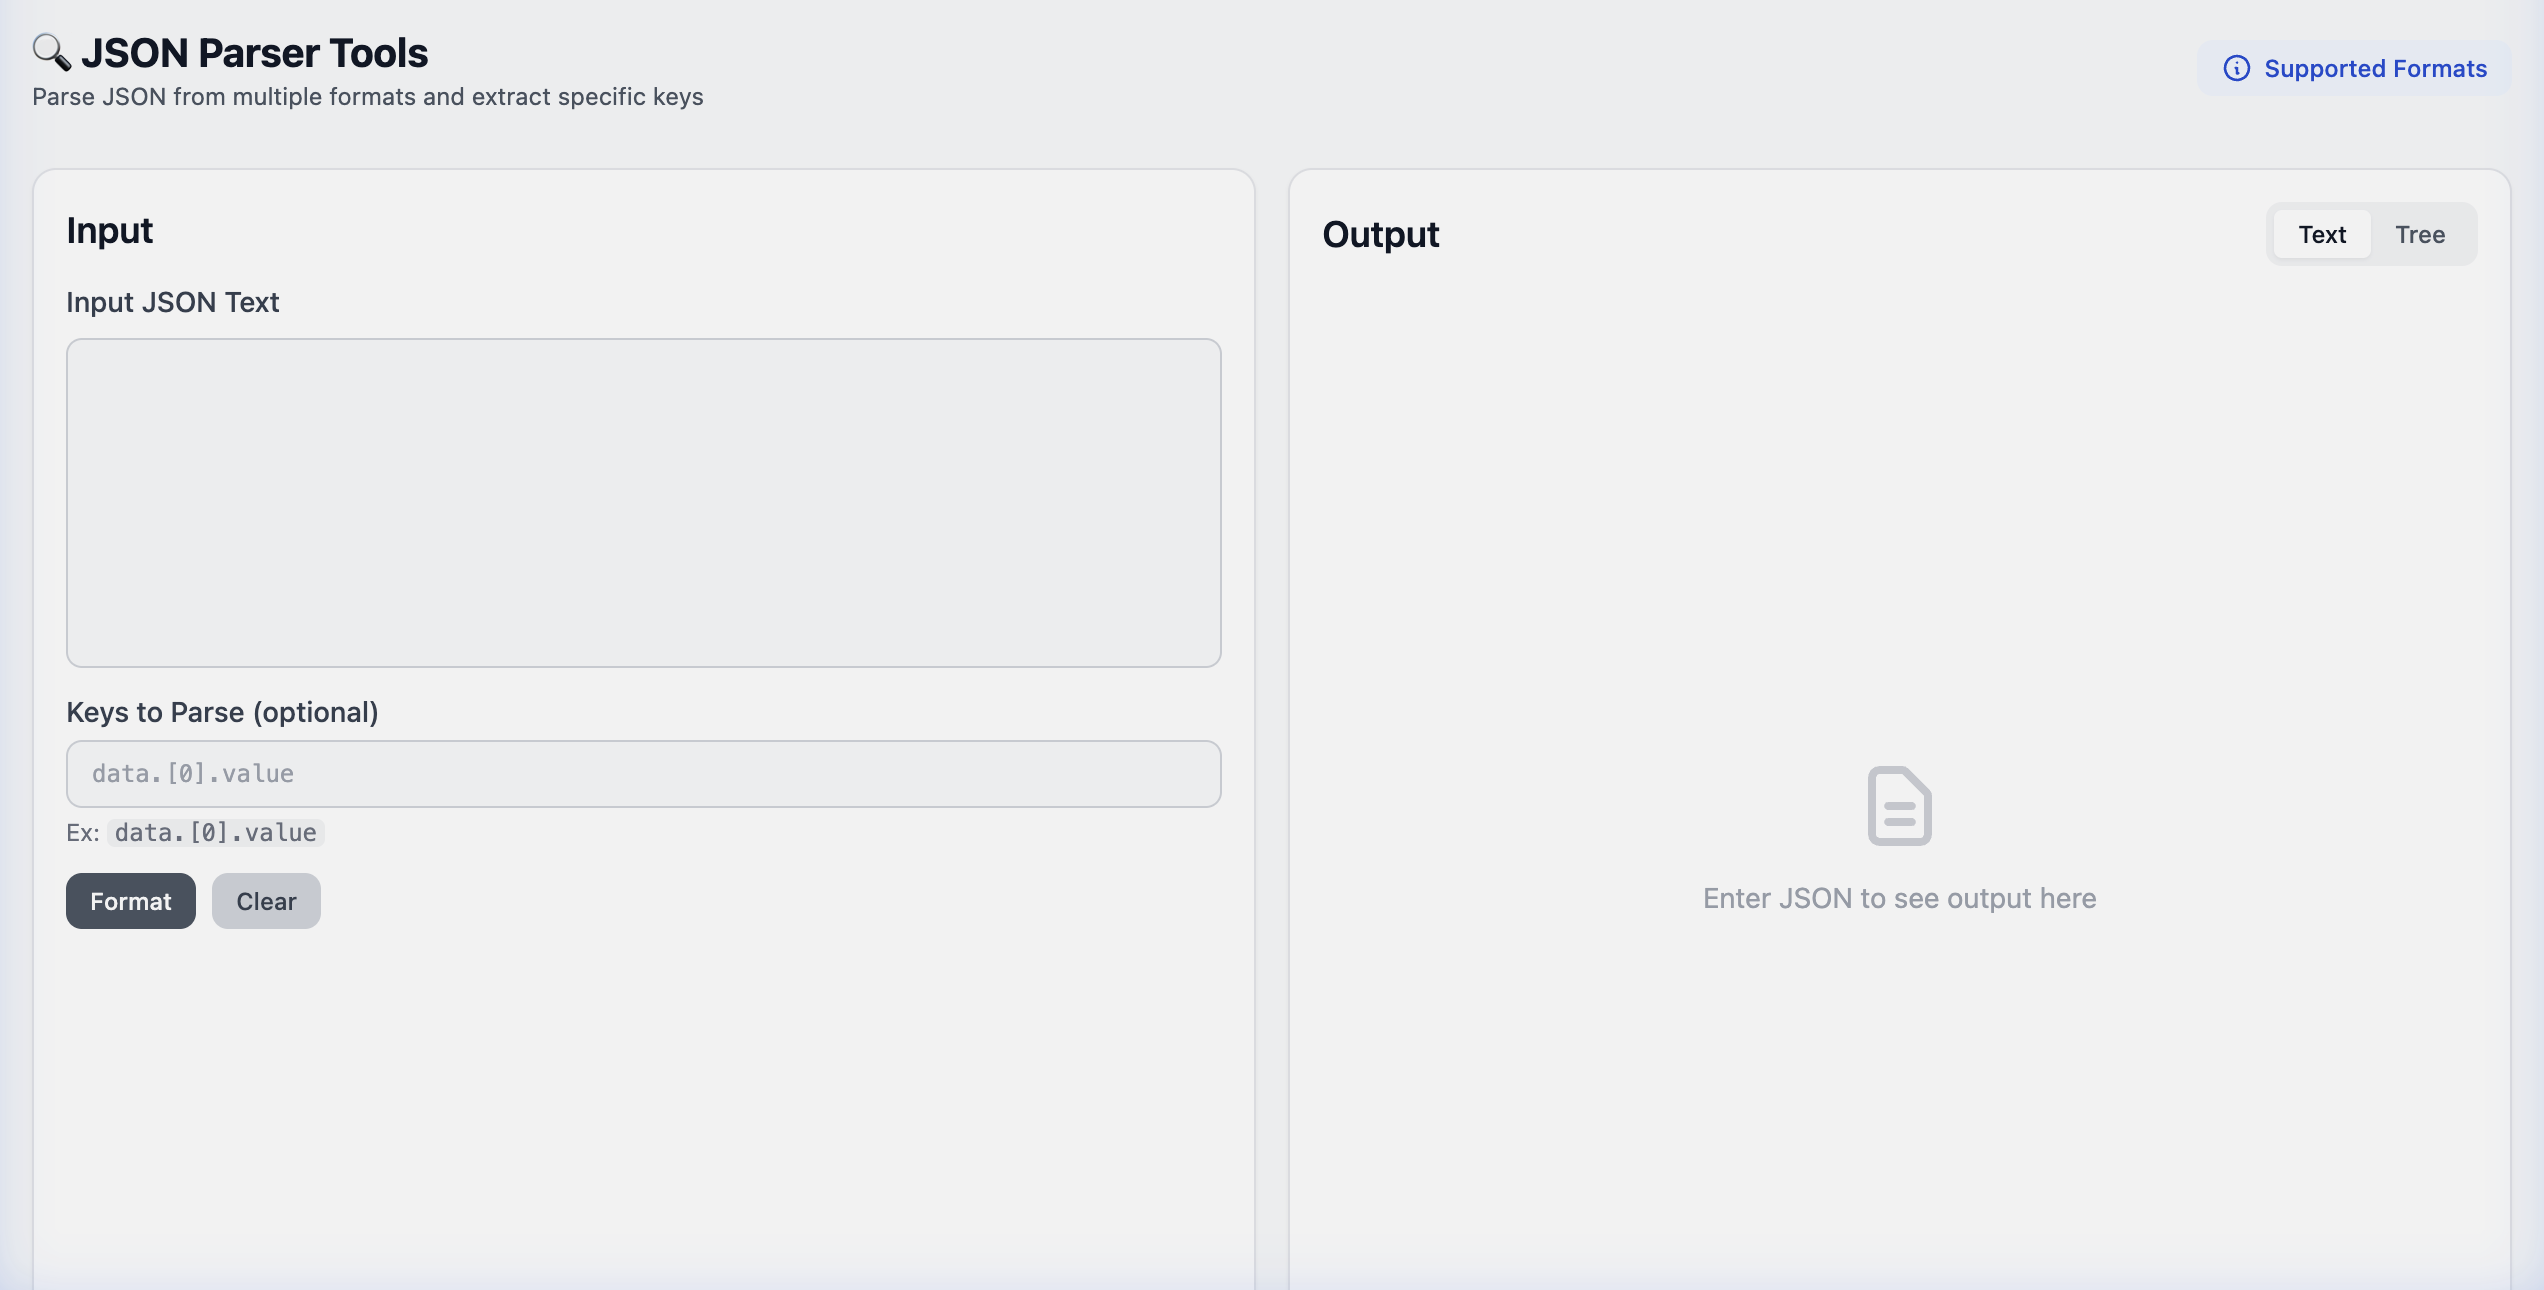Switch Output view to Tree
Image resolution: width=2544 pixels, height=1290 pixels.
2420,234
